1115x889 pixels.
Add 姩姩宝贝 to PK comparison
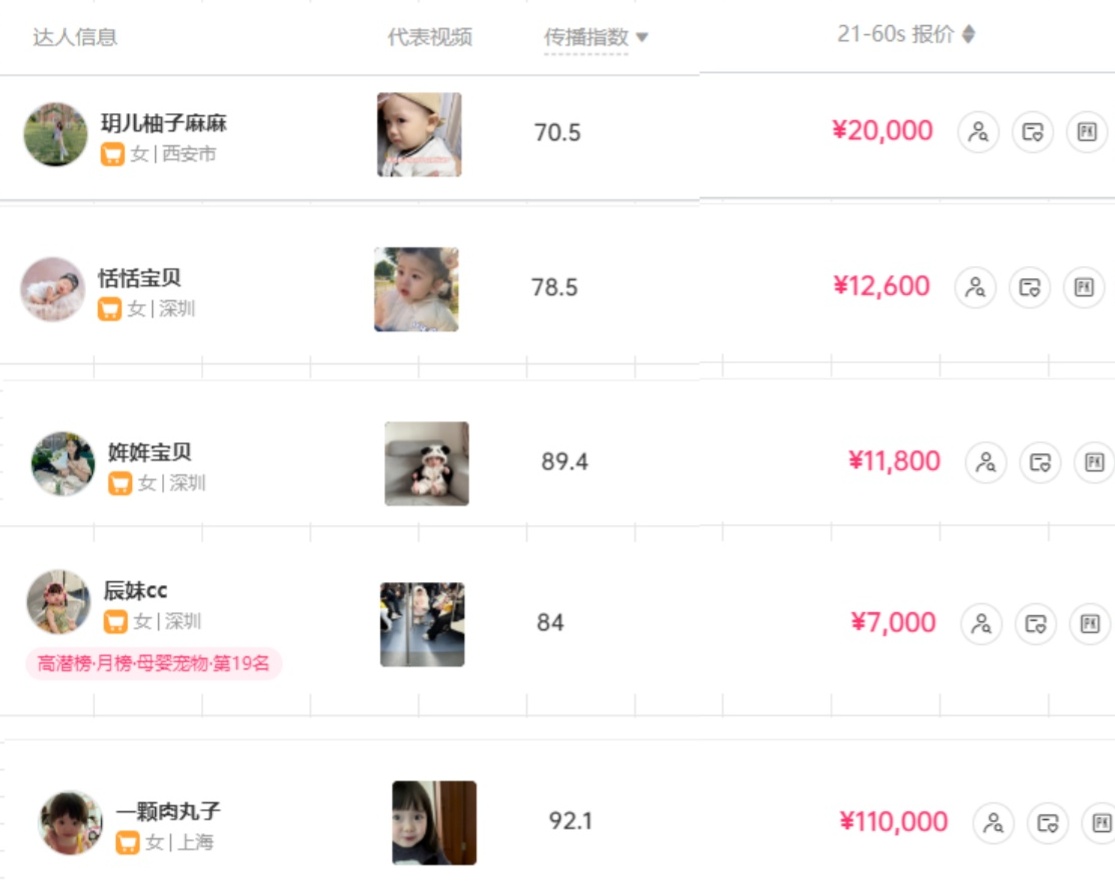click(1094, 462)
